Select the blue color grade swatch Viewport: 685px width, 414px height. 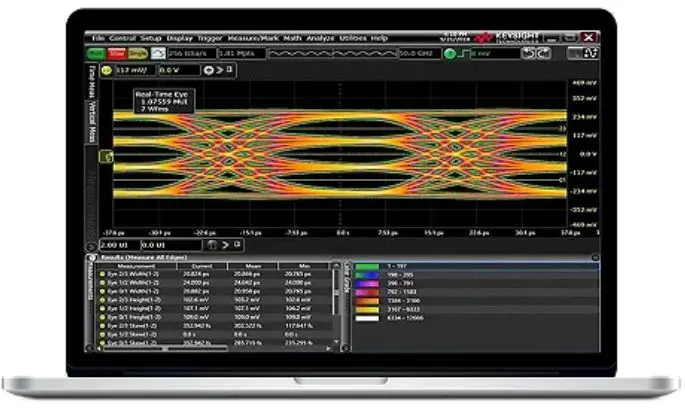[x=367, y=275]
